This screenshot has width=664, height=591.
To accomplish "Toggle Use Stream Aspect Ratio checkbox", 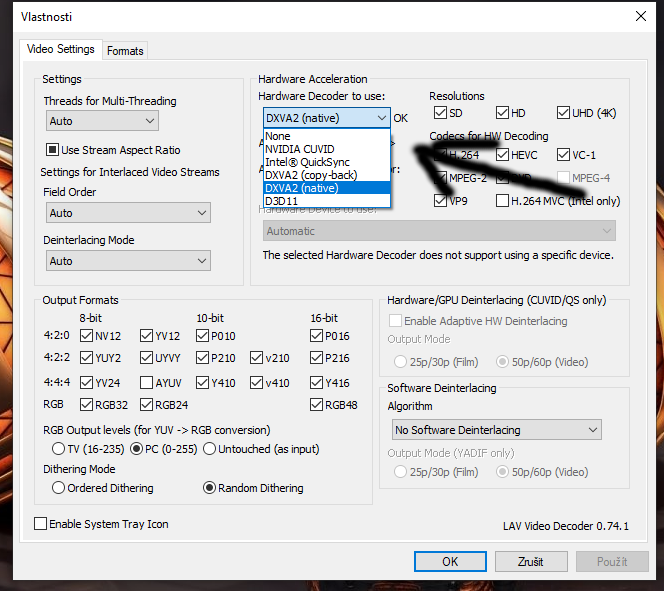I will click(53, 150).
